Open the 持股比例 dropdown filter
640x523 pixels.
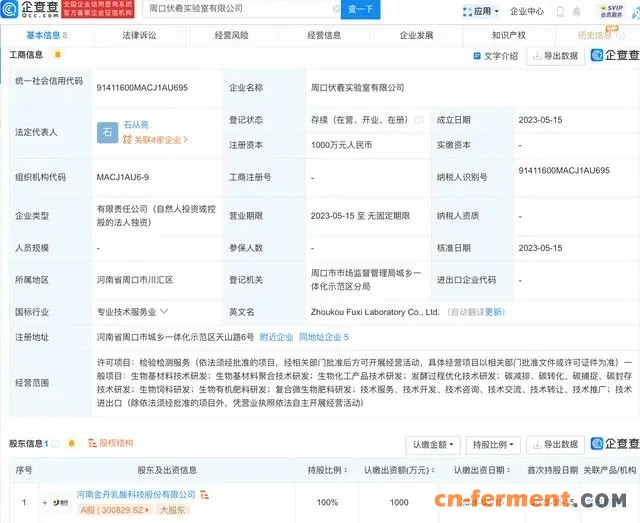click(494, 444)
